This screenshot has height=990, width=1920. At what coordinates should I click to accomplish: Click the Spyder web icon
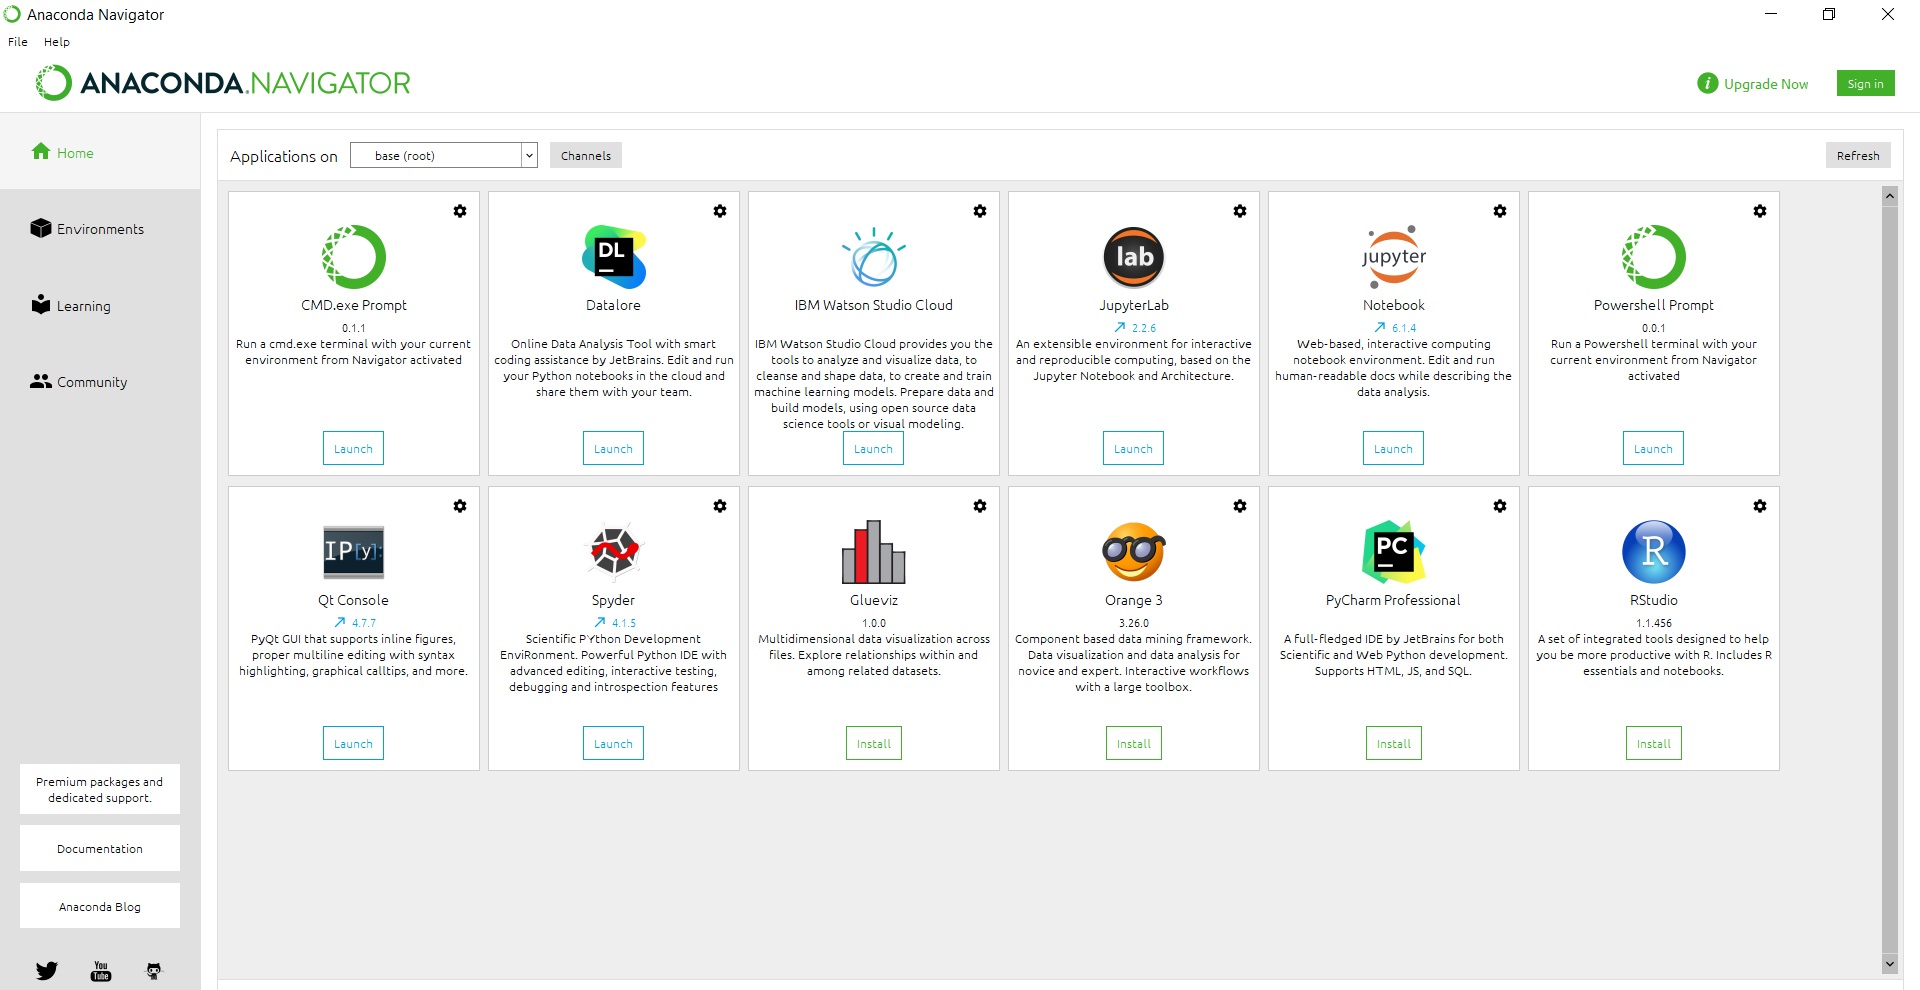tap(614, 552)
